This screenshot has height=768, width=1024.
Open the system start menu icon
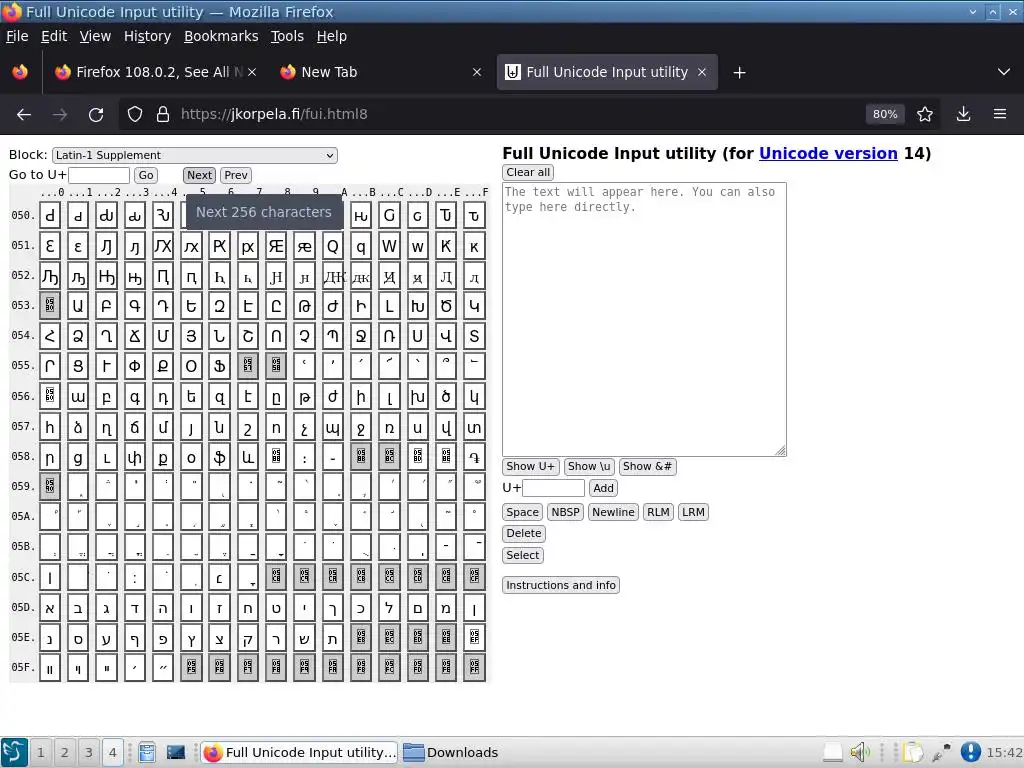[14, 752]
